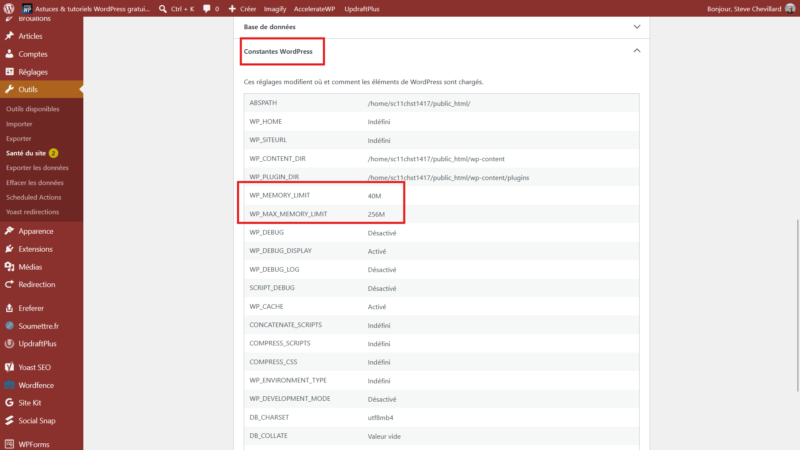
Task: Open Imagify in the admin bar
Action: coord(274,9)
